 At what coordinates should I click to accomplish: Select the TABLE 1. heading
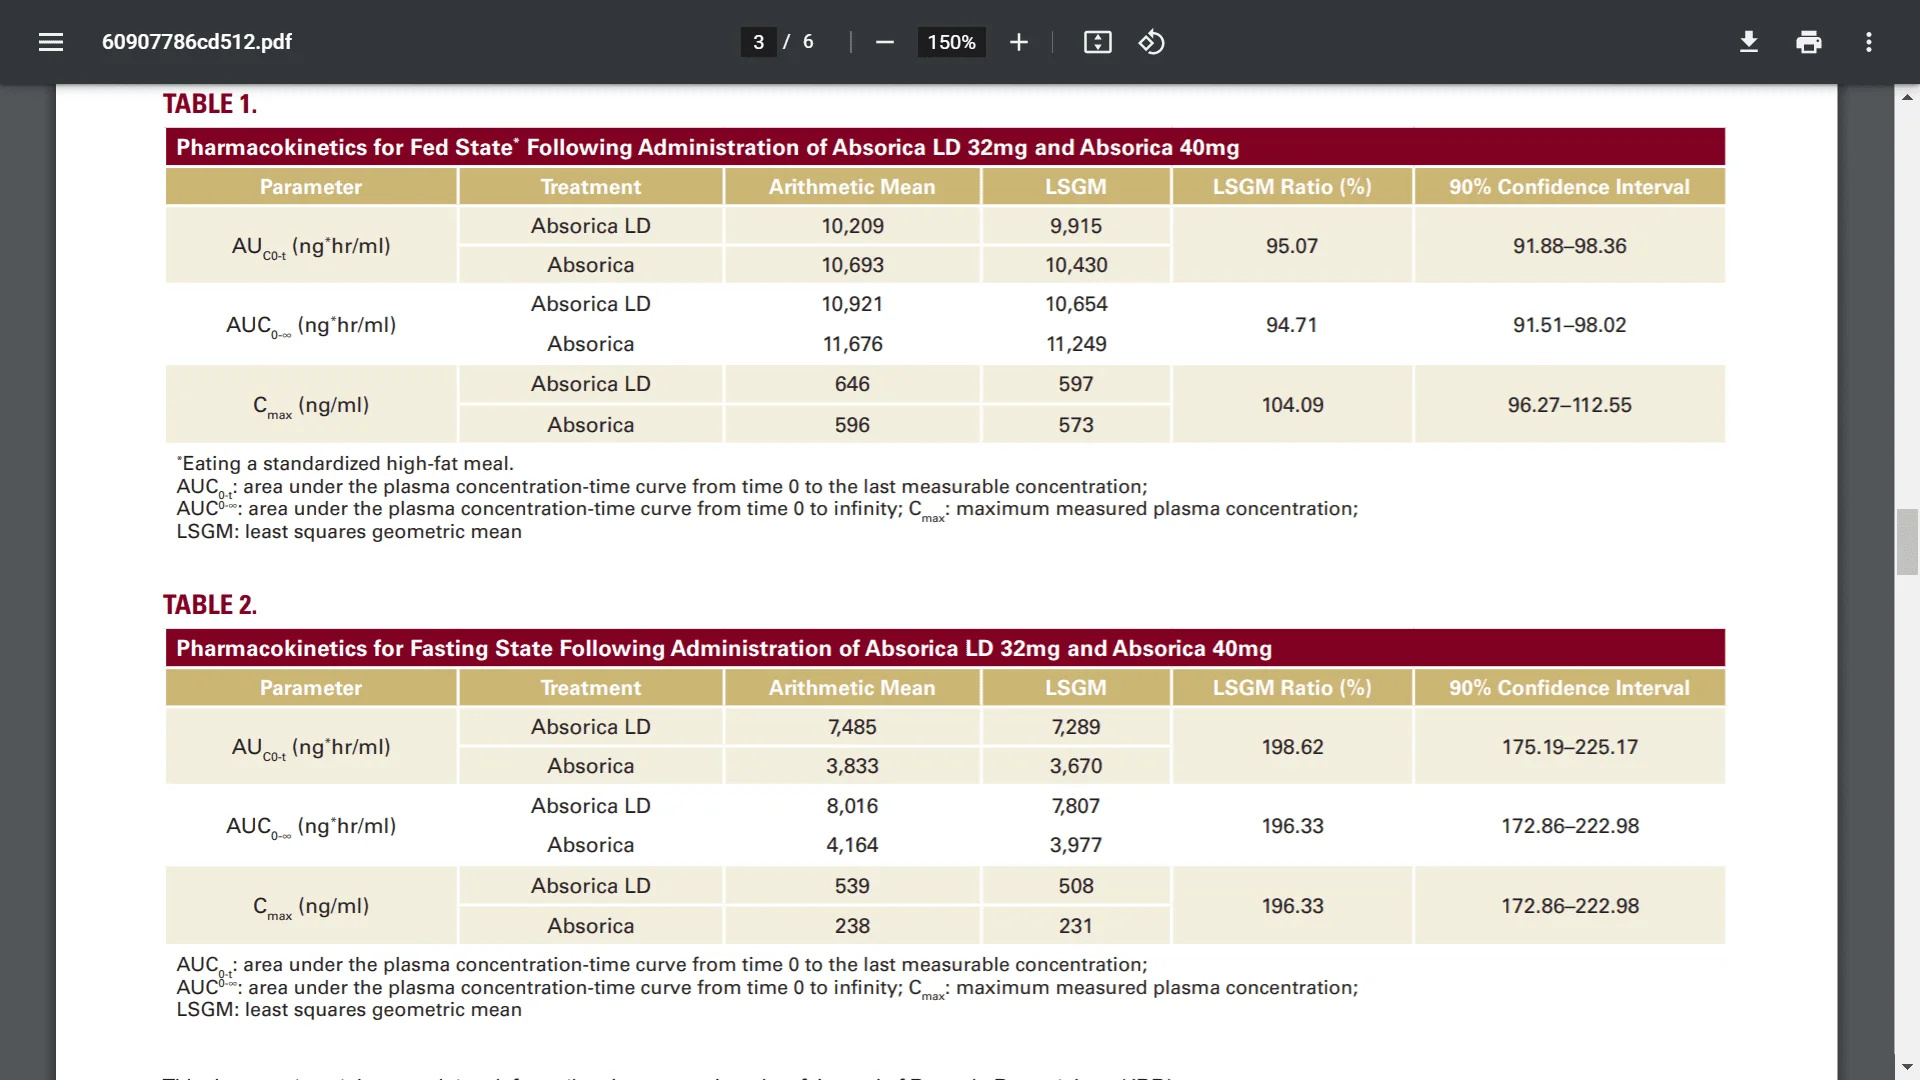click(210, 104)
